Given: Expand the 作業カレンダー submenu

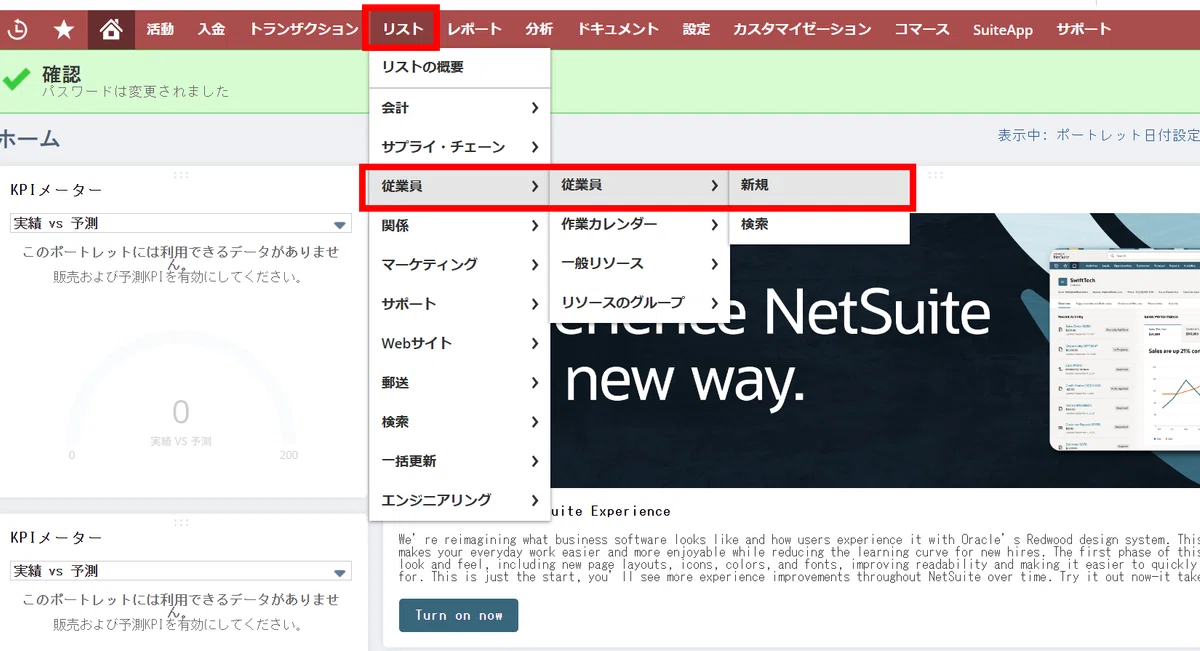Looking at the screenshot, I should point(640,224).
